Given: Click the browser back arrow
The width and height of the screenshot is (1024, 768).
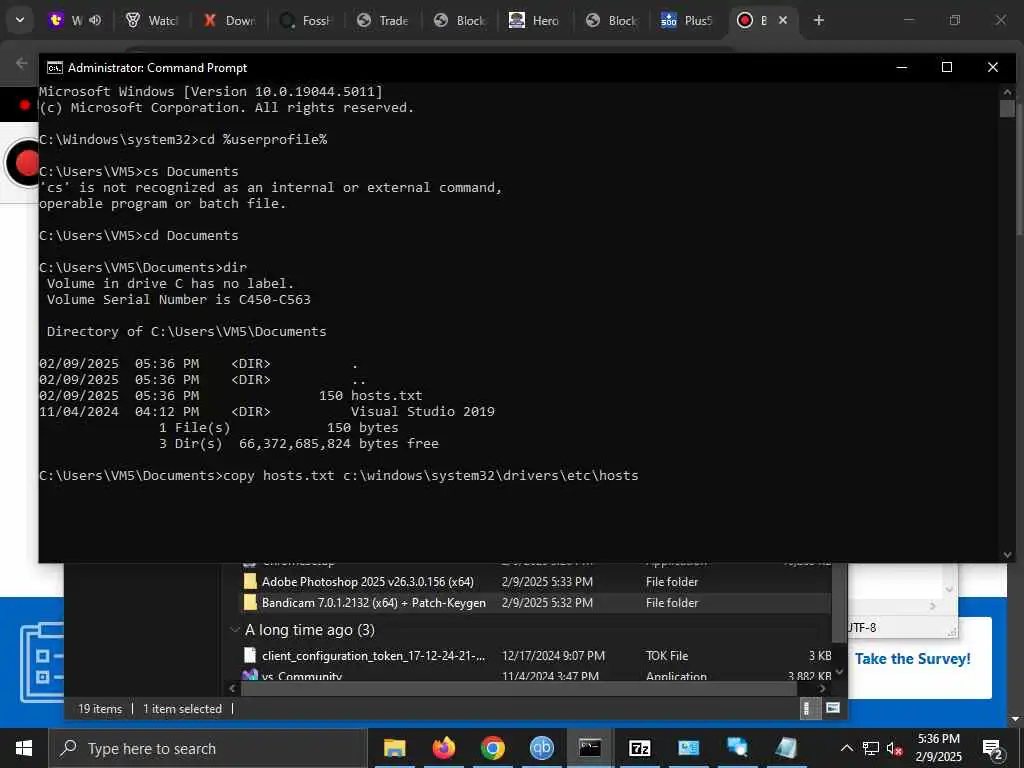Looking at the screenshot, I should [22, 63].
